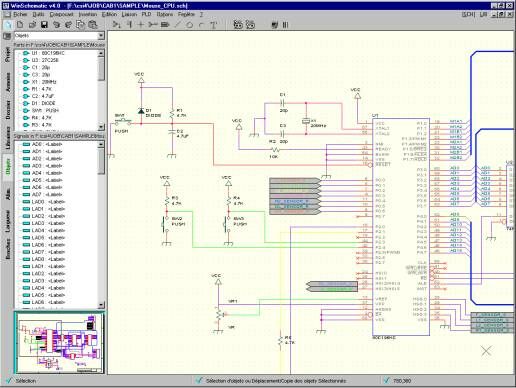Screen dimensions: 516x388
Task: Select the circle drawing tool
Action: pyautogui.click(x=189, y=25)
